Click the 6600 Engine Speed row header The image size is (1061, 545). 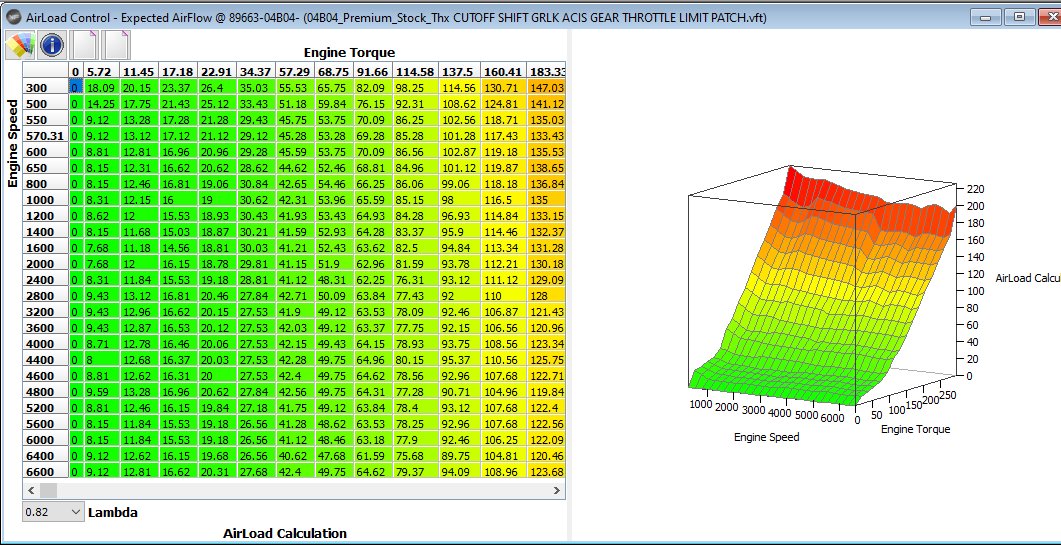click(x=45, y=471)
